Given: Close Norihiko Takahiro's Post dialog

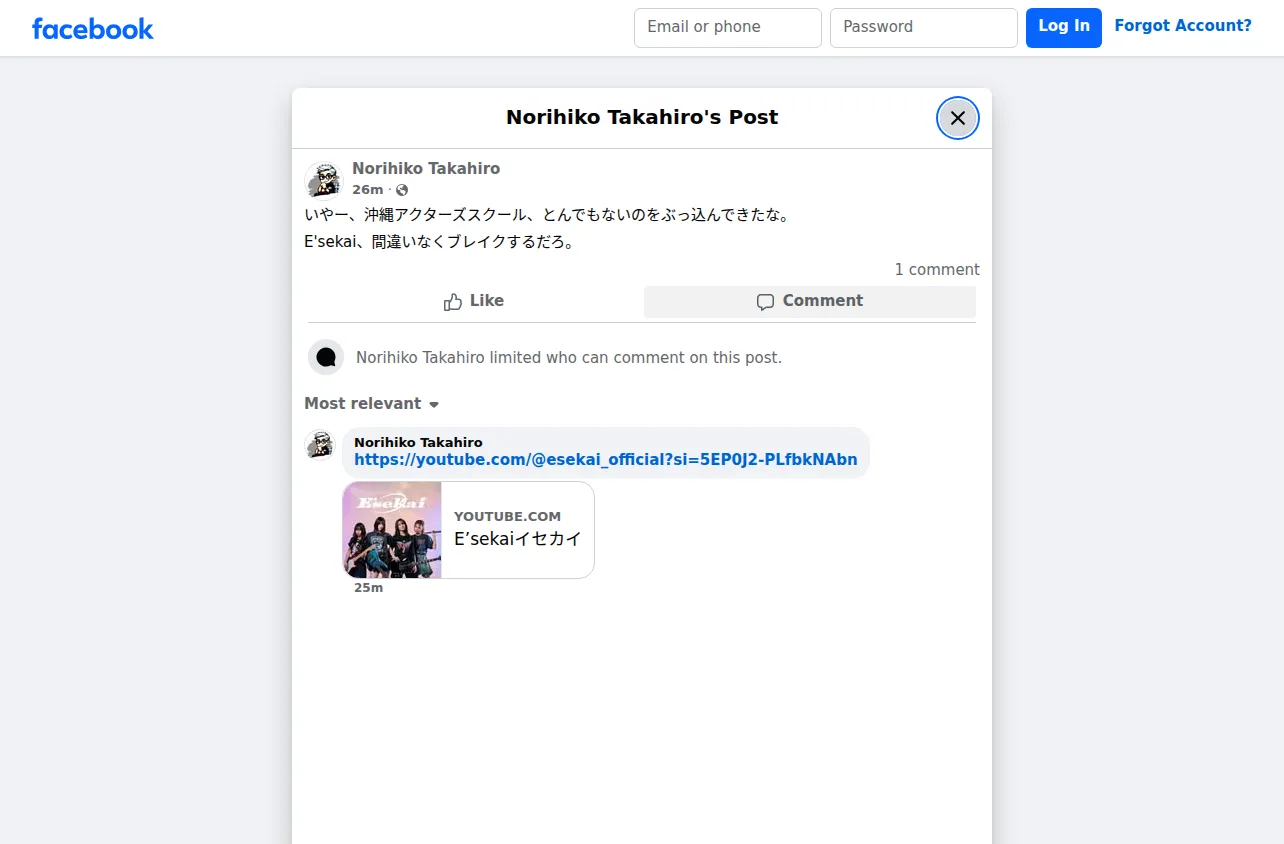Looking at the screenshot, I should pyautogui.click(x=958, y=118).
